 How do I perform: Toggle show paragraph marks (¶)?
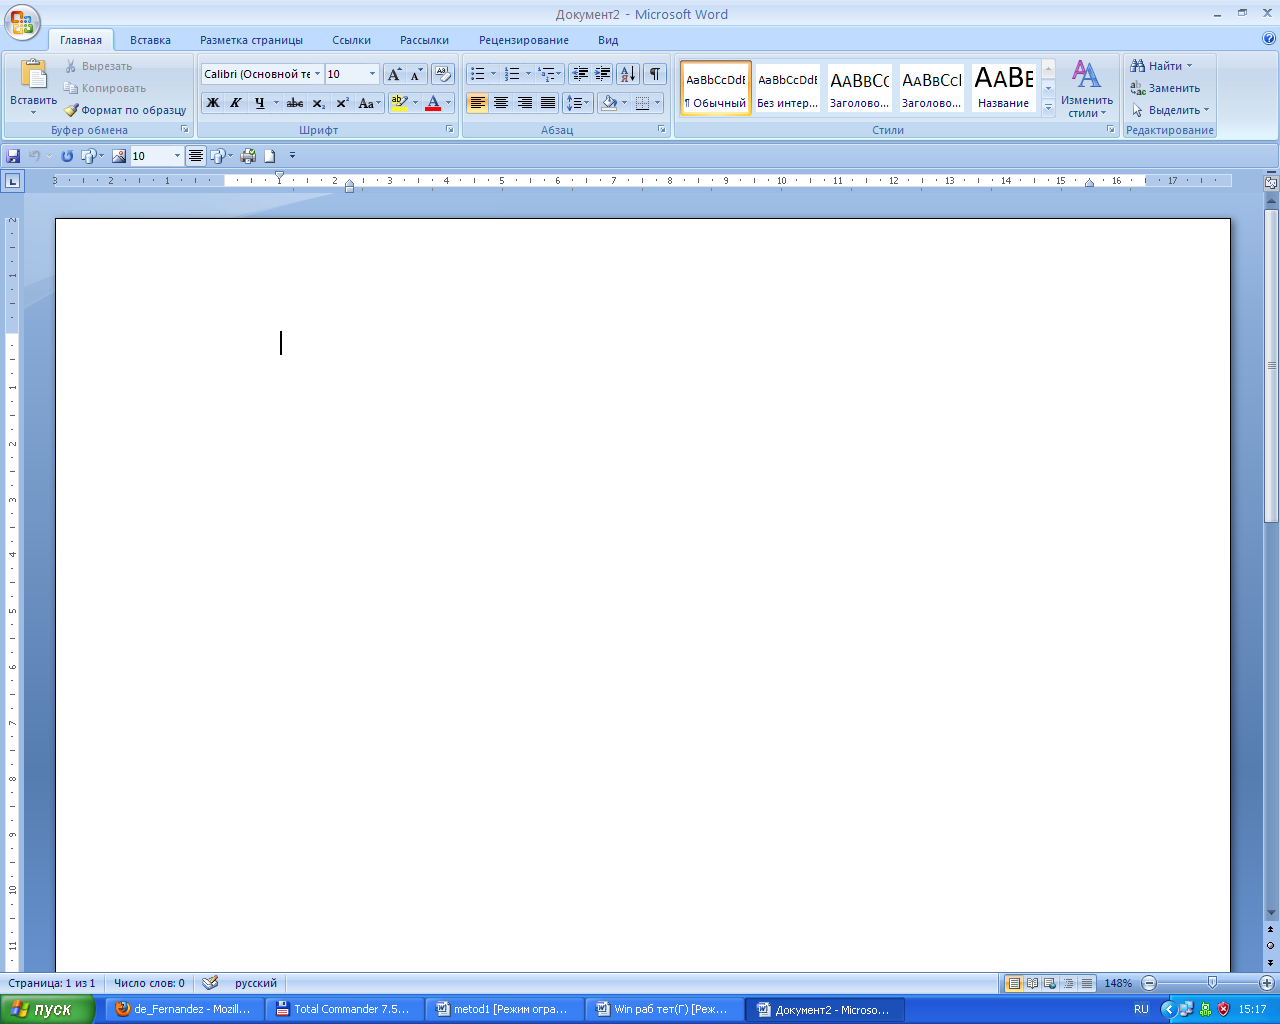655,74
